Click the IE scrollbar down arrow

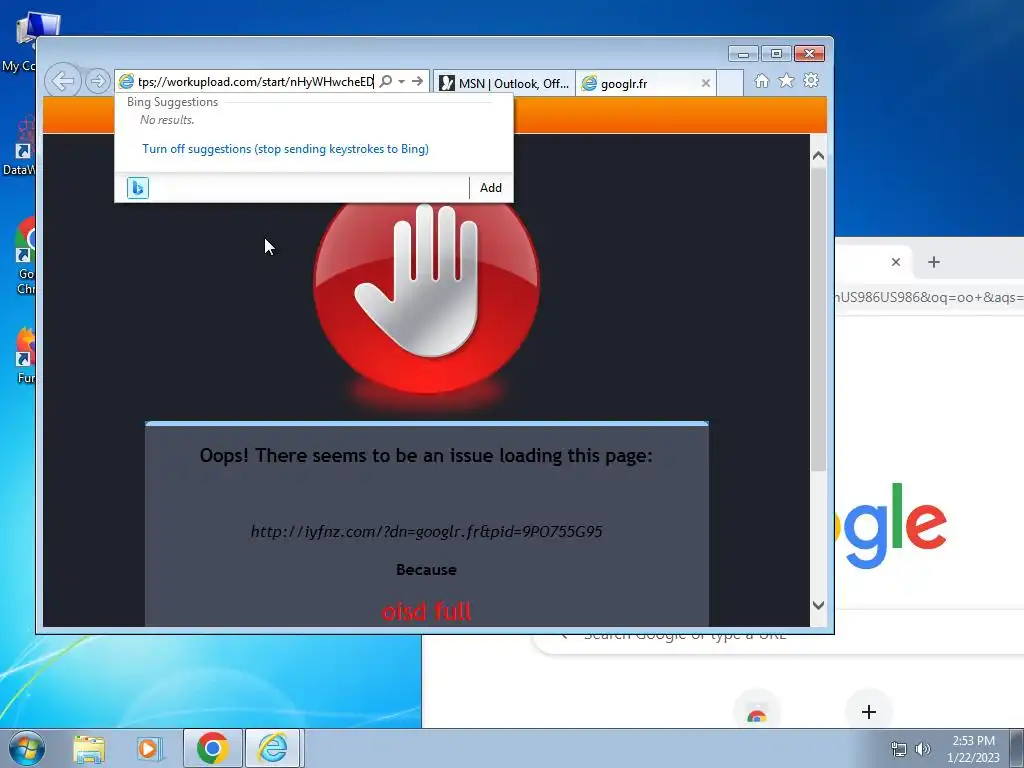(818, 605)
